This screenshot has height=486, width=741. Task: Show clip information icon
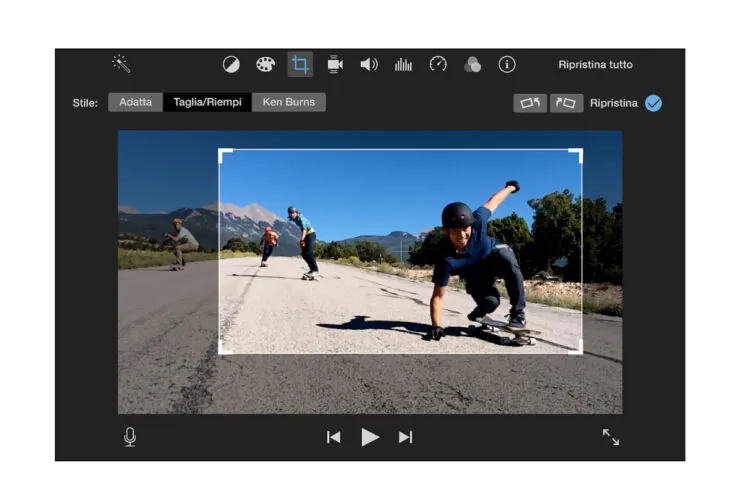pos(507,64)
